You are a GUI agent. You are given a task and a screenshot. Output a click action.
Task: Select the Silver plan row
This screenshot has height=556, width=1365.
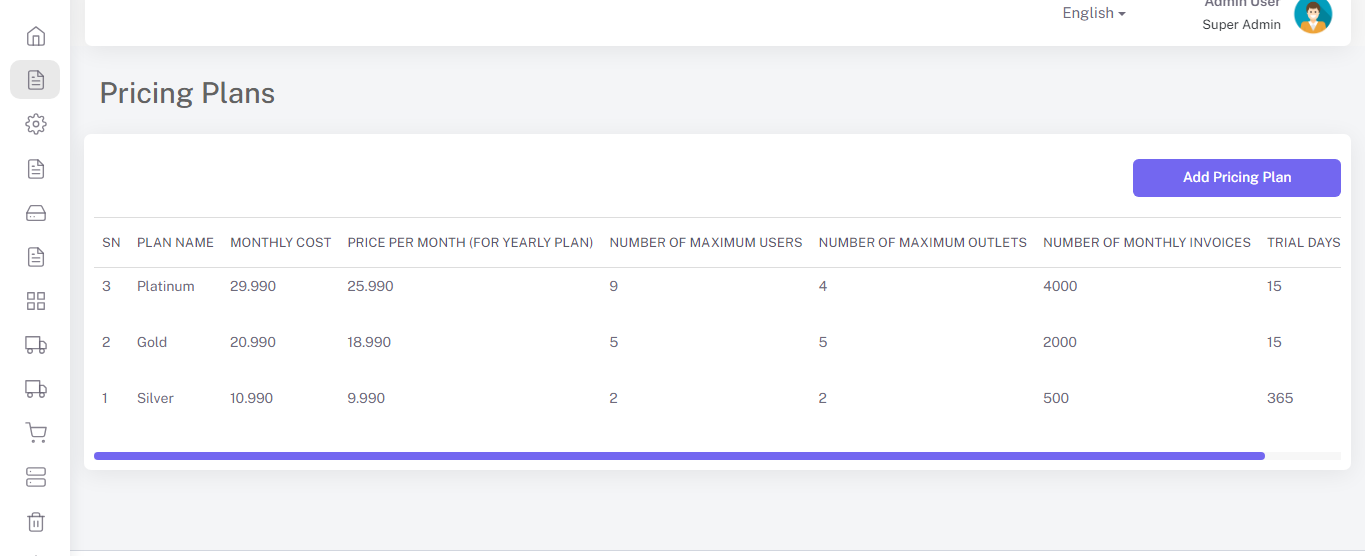coord(155,398)
